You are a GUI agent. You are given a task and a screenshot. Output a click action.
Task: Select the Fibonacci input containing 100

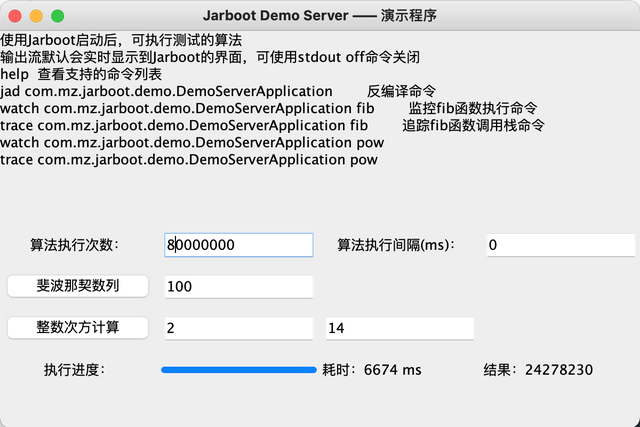click(x=239, y=287)
